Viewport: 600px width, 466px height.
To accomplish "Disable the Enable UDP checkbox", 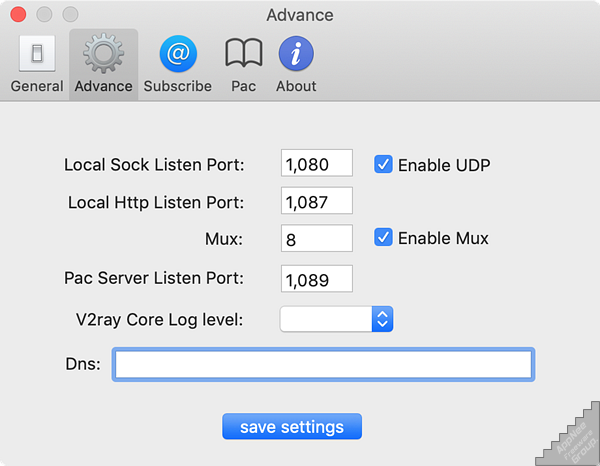I will tap(383, 164).
